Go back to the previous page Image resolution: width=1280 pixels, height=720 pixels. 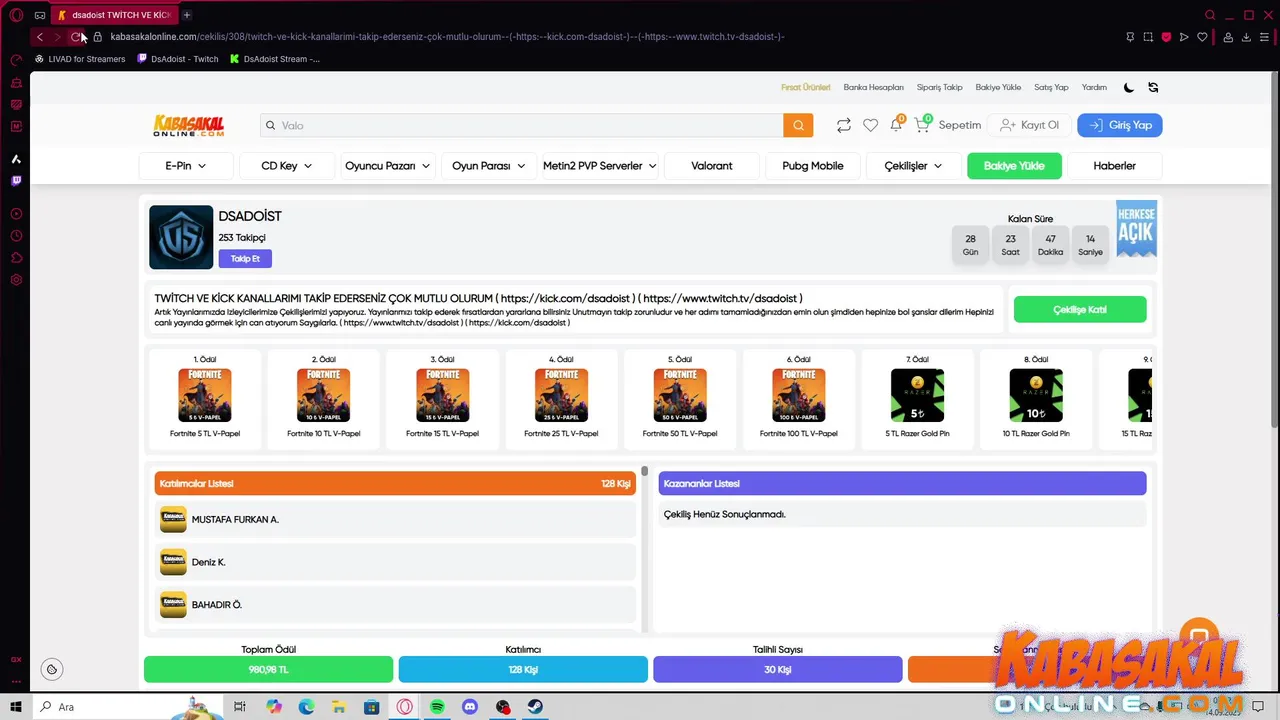point(40,37)
